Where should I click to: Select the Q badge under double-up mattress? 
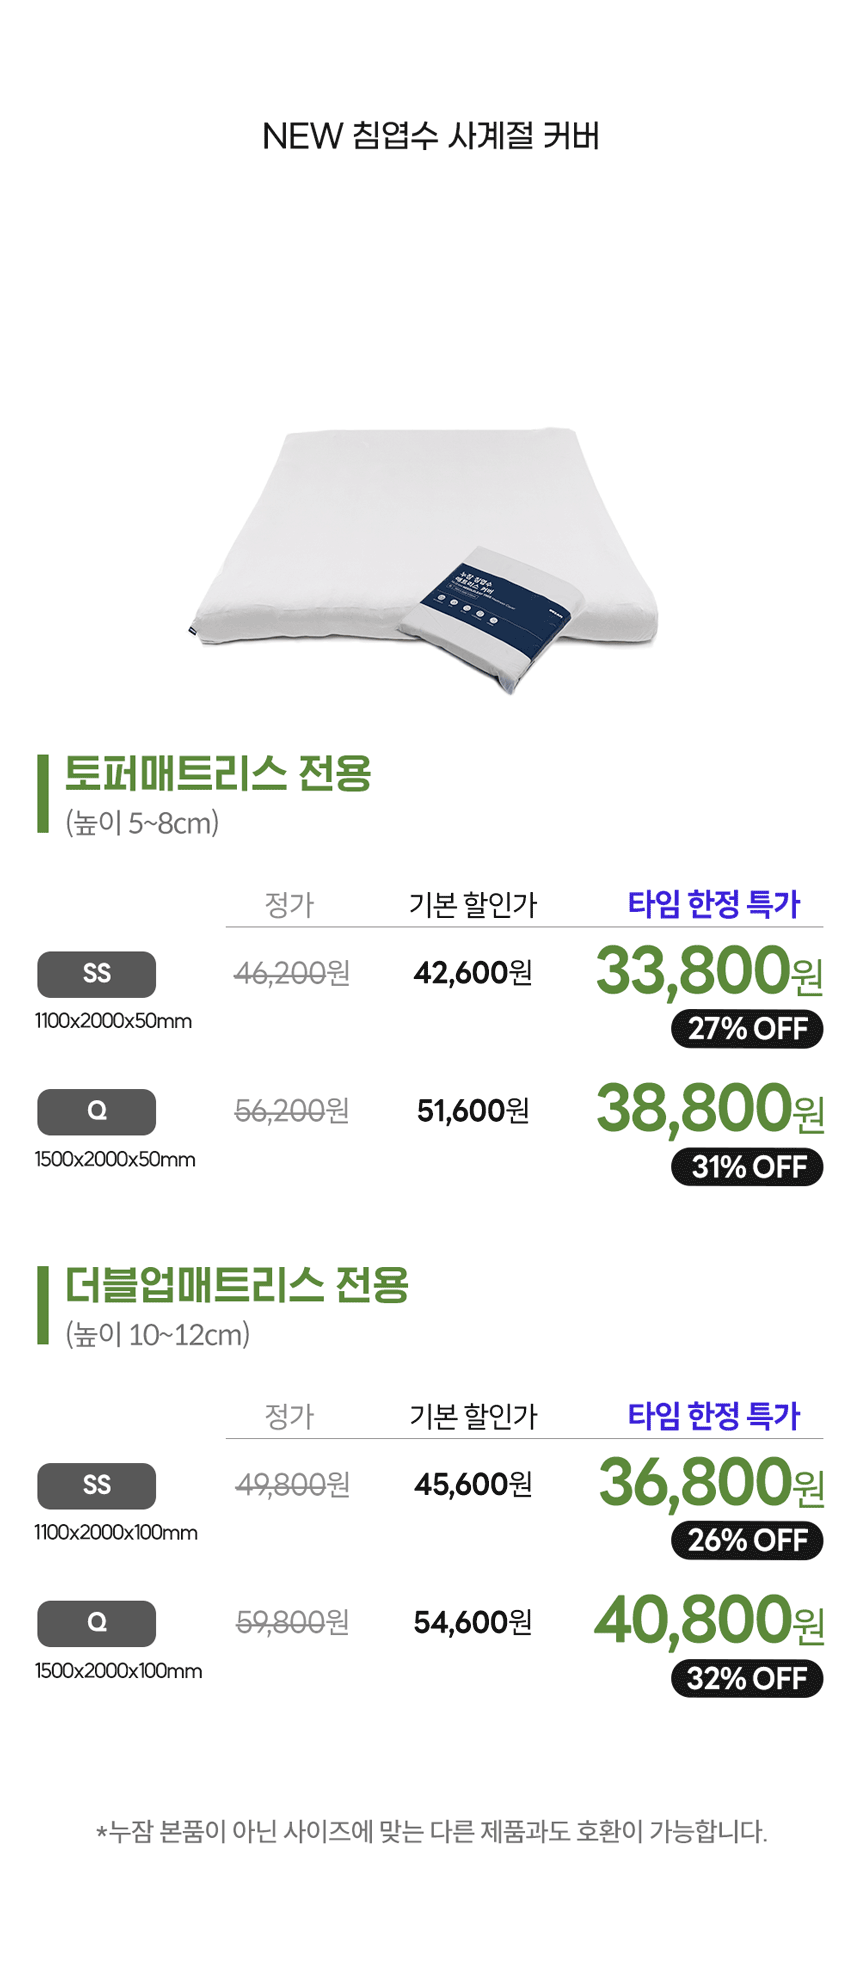click(97, 1624)
